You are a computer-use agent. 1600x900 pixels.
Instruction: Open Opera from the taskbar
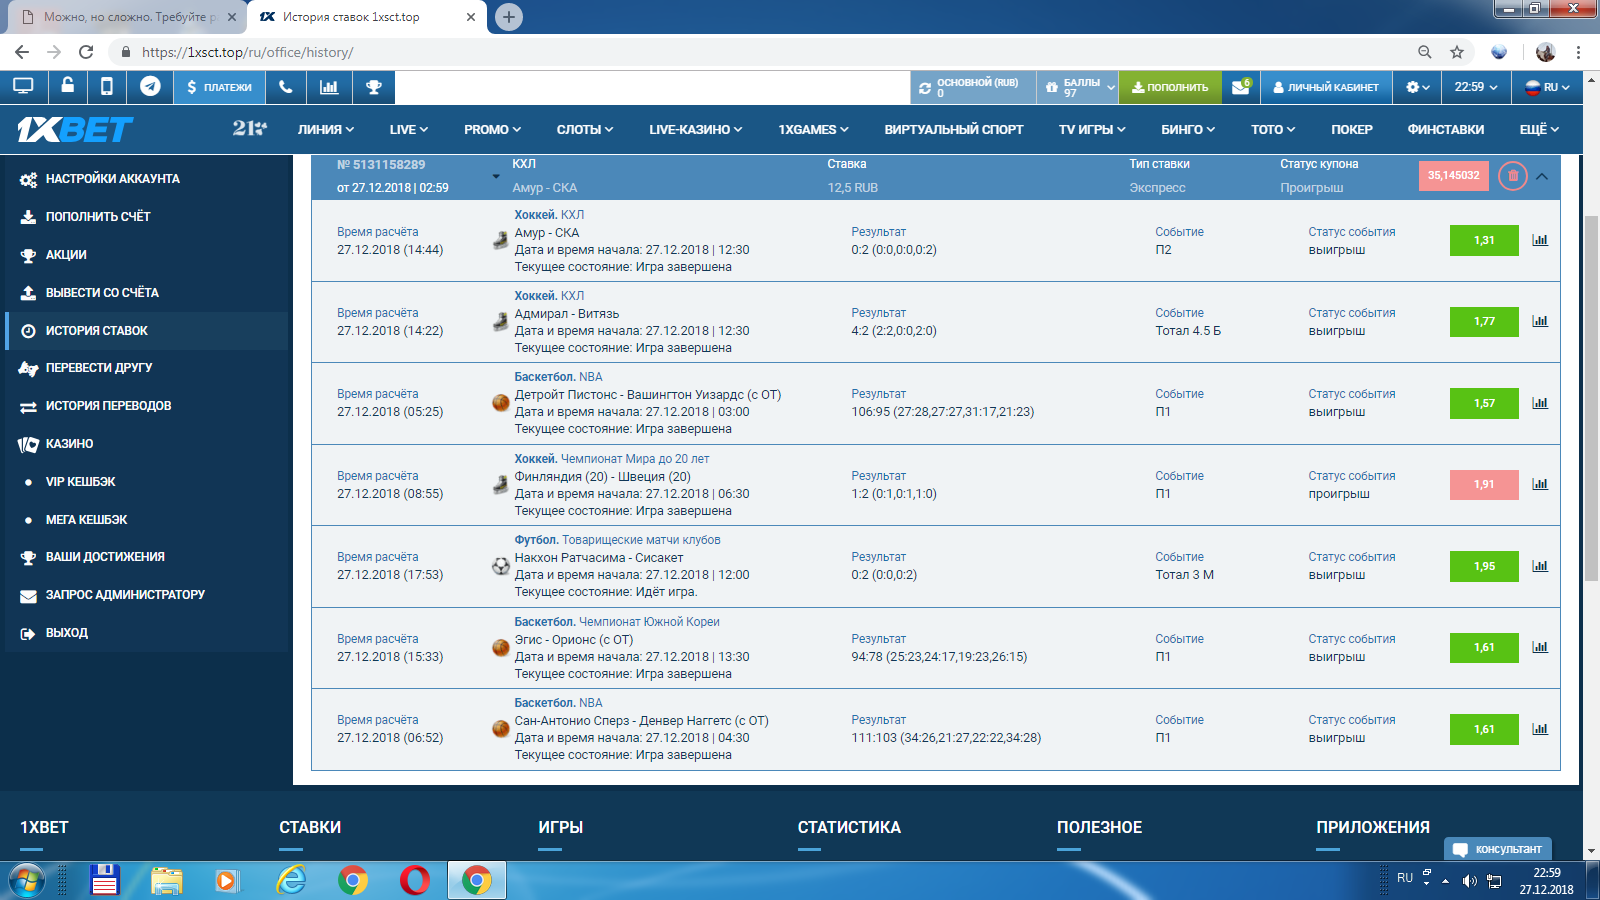pyautogui.click(x=414, y=880)
